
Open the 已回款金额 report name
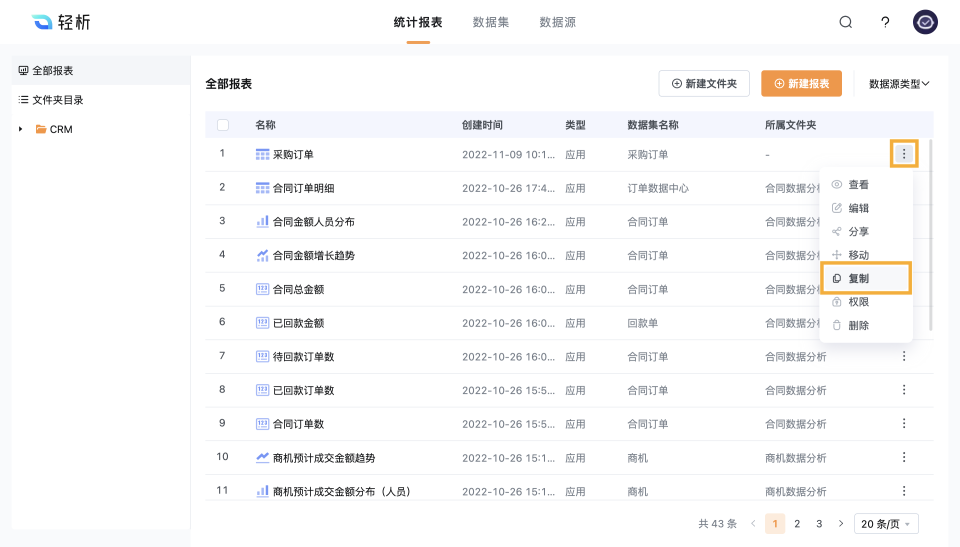pyautogui.click(x=298, y=323)
